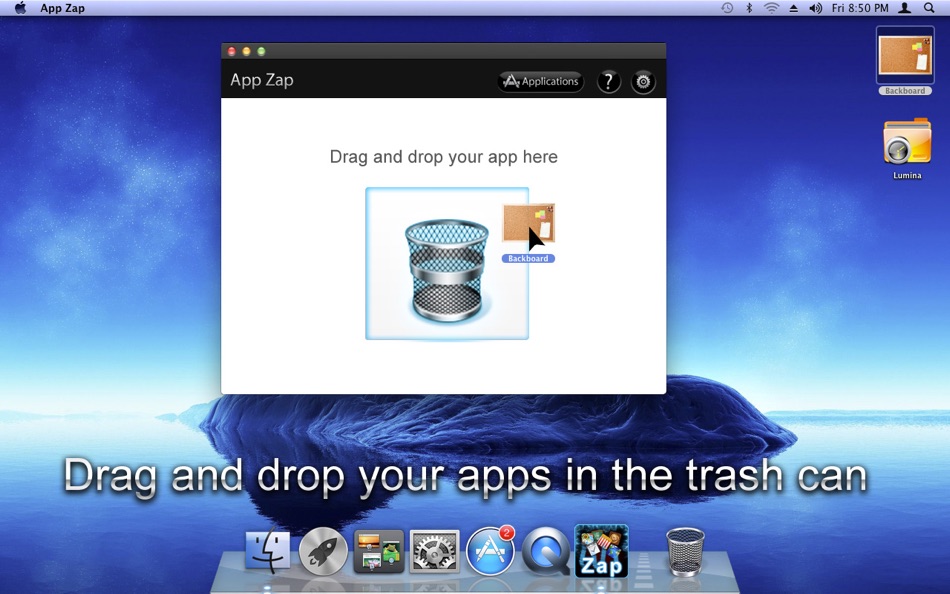Open the App Store in the Dock
Screen dimensions: 950x594
tap(490, 551)
